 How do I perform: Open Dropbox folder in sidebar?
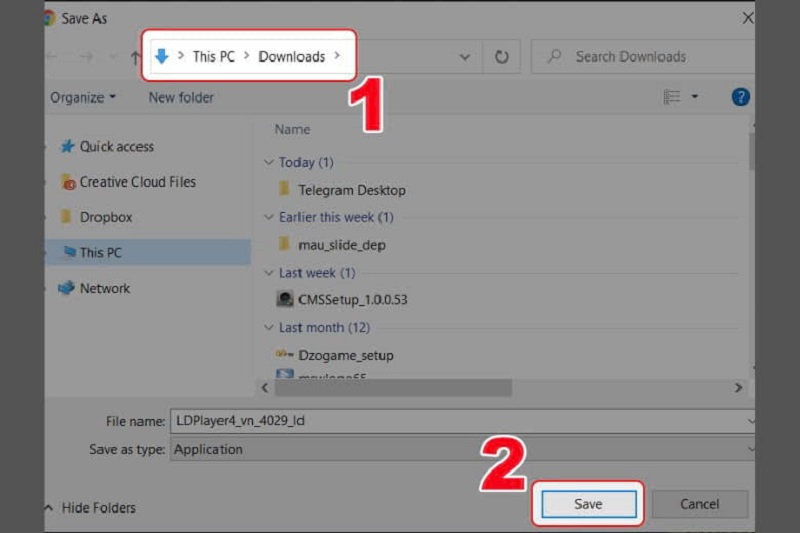pyautogui.click(x=105, y=217)
